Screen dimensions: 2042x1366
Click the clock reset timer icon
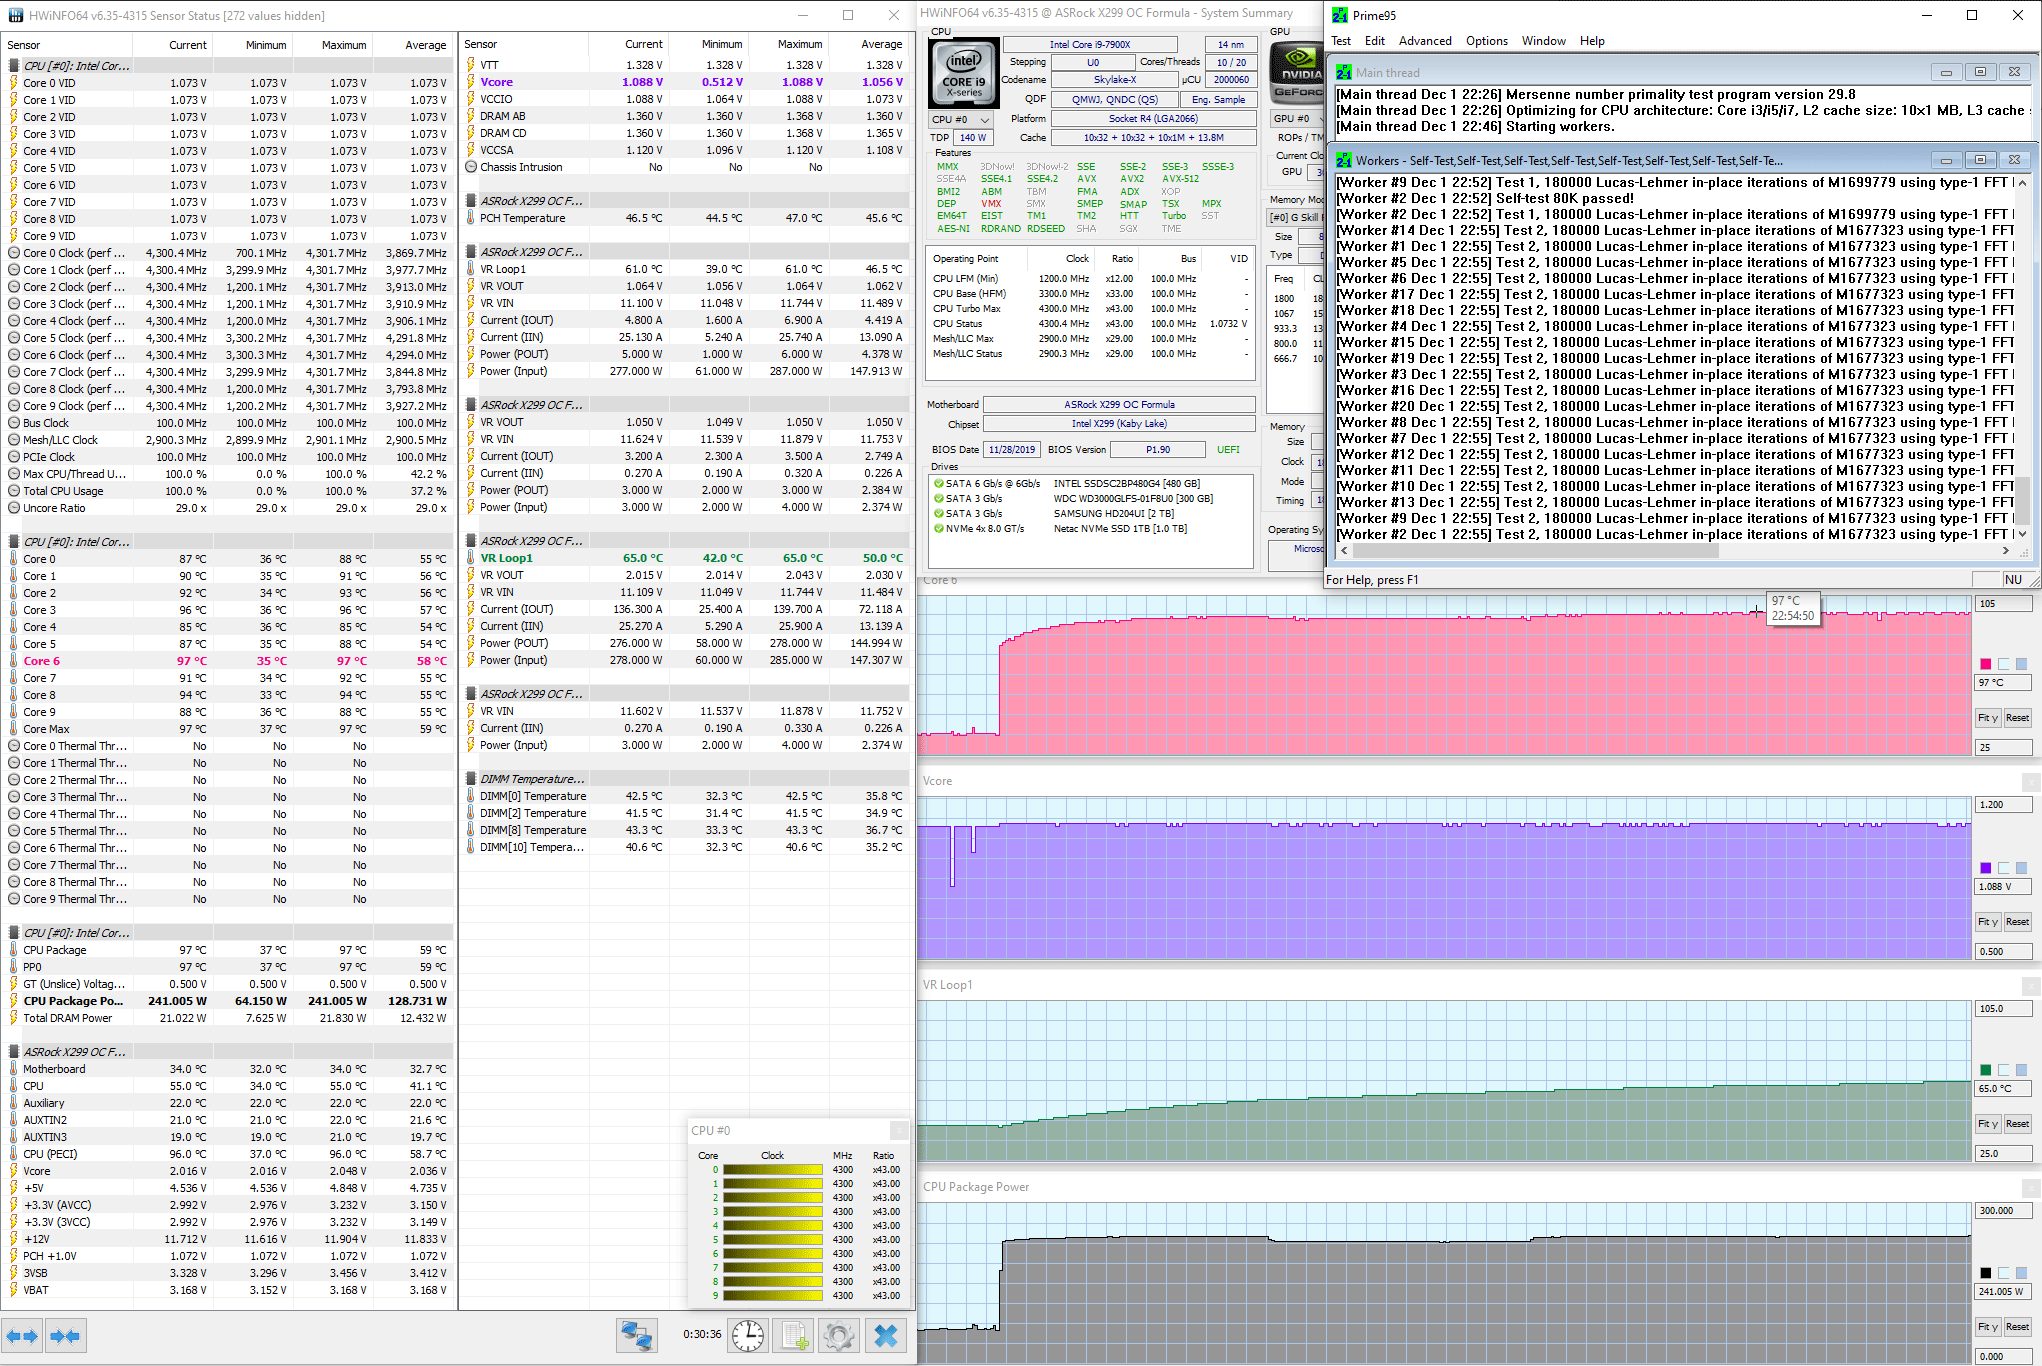(747, 1335)
